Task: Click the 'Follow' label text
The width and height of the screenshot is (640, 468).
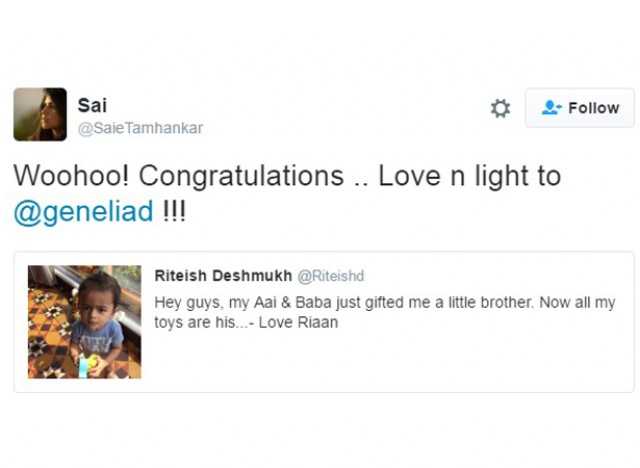Action: (594, 108)
